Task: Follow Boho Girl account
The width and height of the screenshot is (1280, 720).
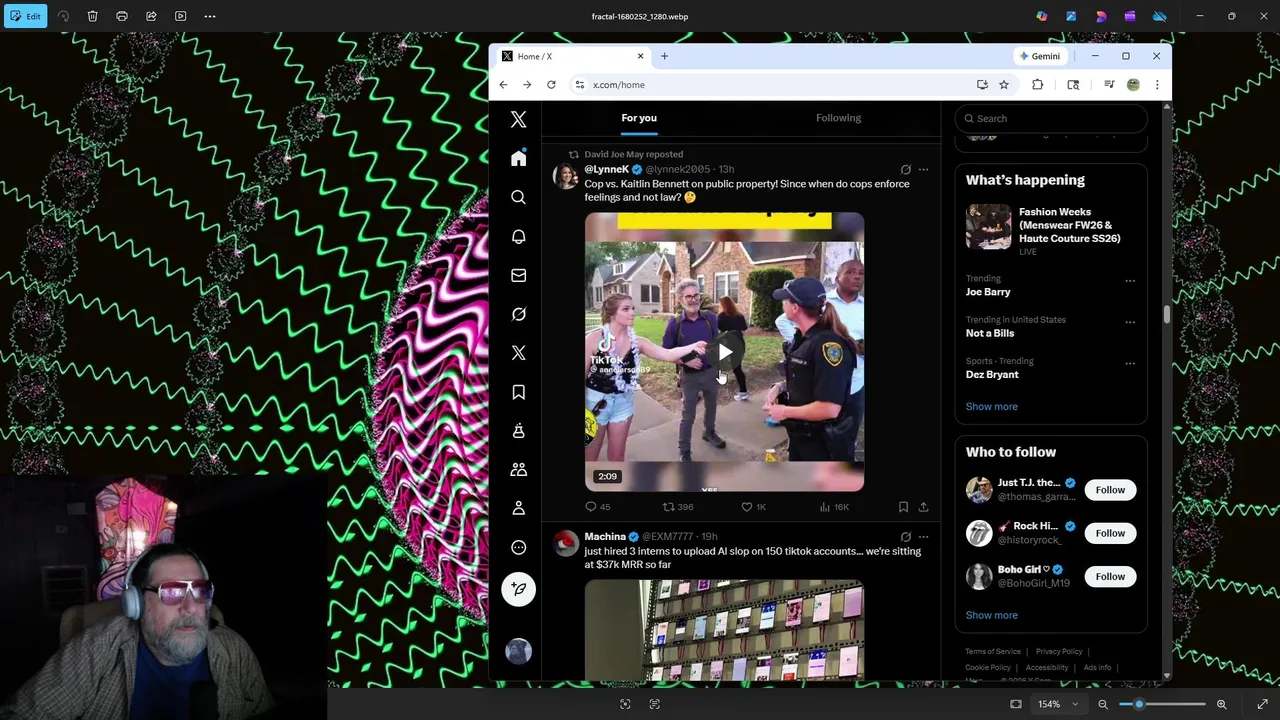Action: point(1110,576)
